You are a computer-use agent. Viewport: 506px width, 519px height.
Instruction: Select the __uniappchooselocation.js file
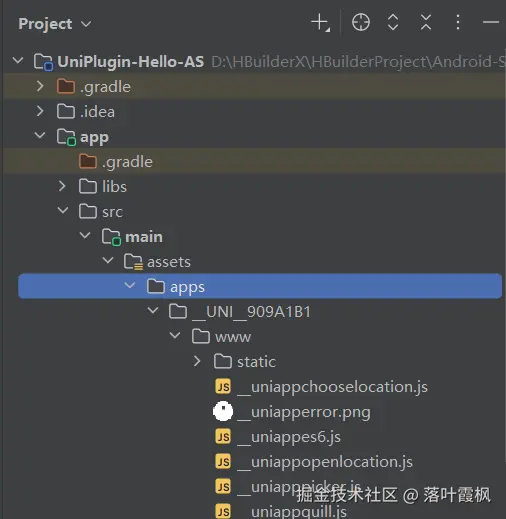(321, 387)
